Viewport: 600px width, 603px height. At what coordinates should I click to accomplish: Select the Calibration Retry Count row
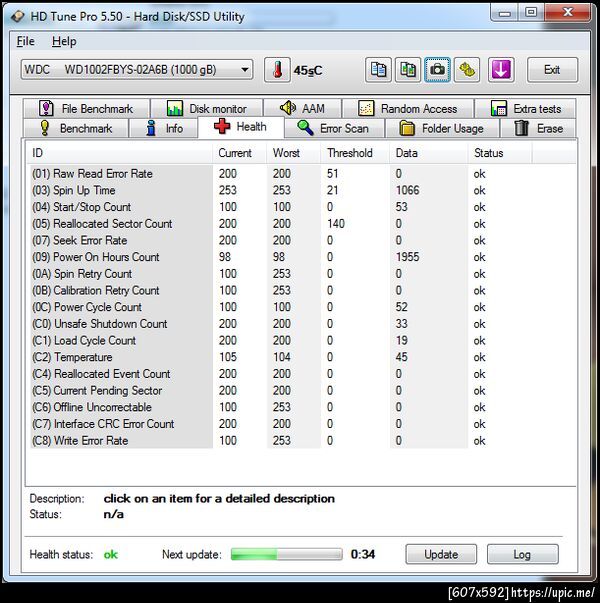(x=302, y=290)
